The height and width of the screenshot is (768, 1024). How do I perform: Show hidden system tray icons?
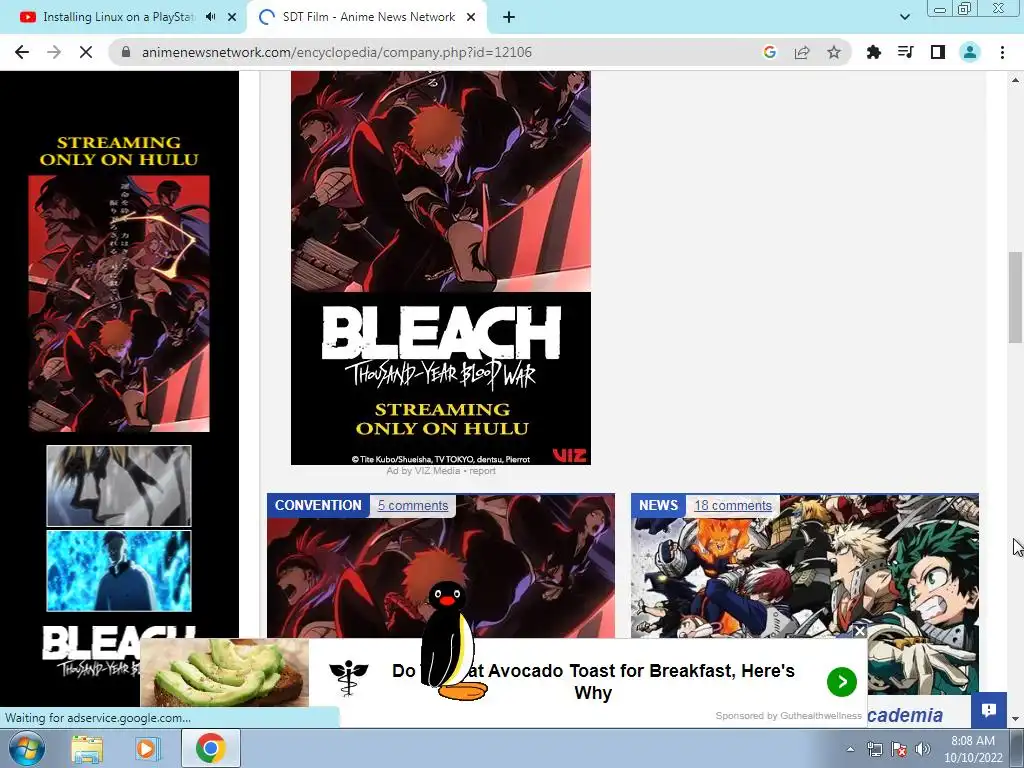pyautogui.click(x=850, y=750)
